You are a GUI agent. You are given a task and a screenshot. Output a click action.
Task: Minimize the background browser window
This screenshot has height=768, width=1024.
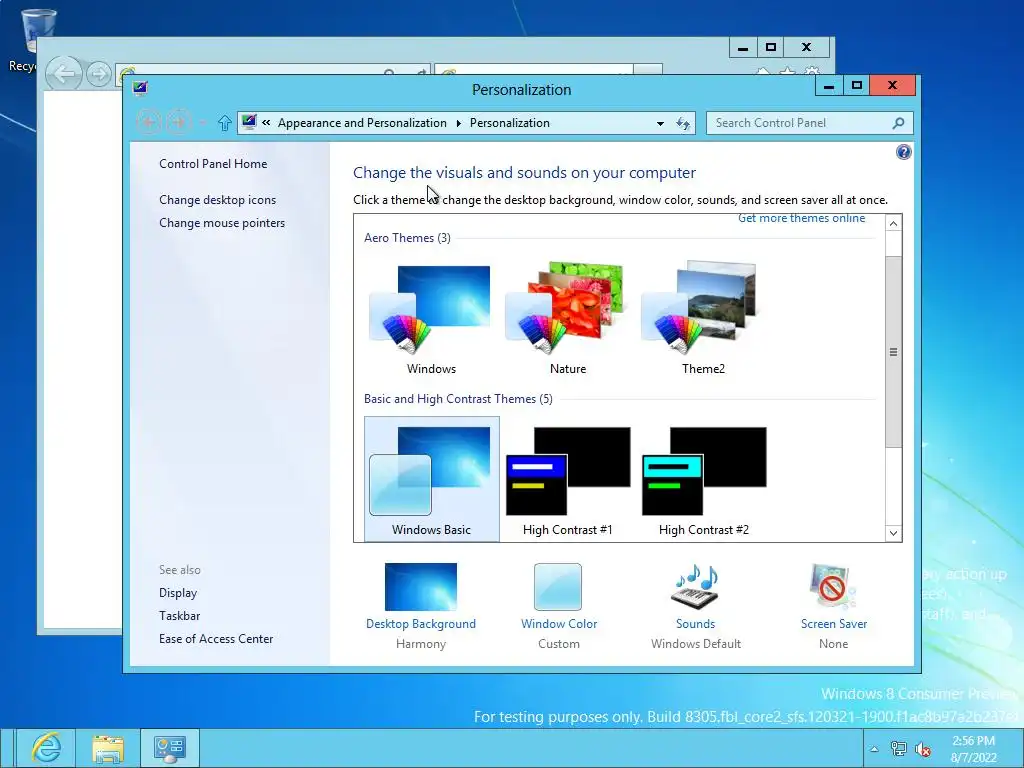(x=743, y=48)
